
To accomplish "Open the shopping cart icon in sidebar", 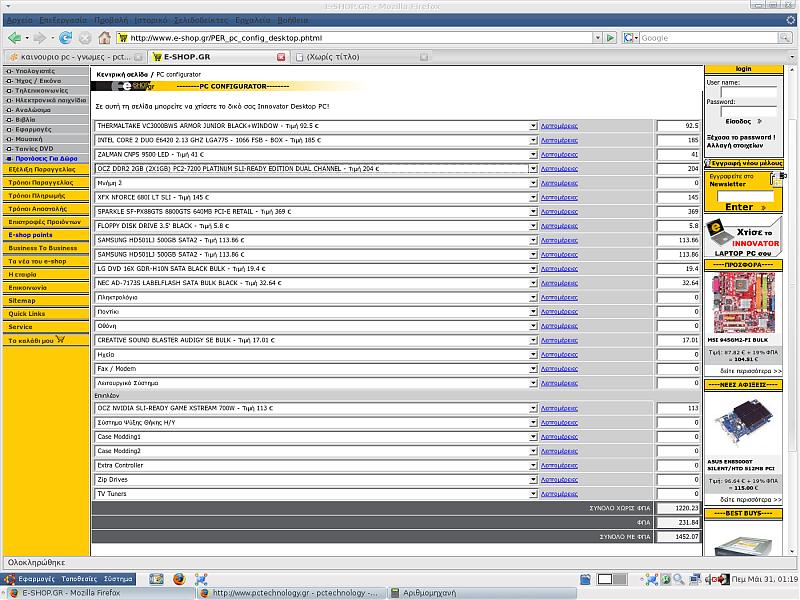I will [60, 339].
